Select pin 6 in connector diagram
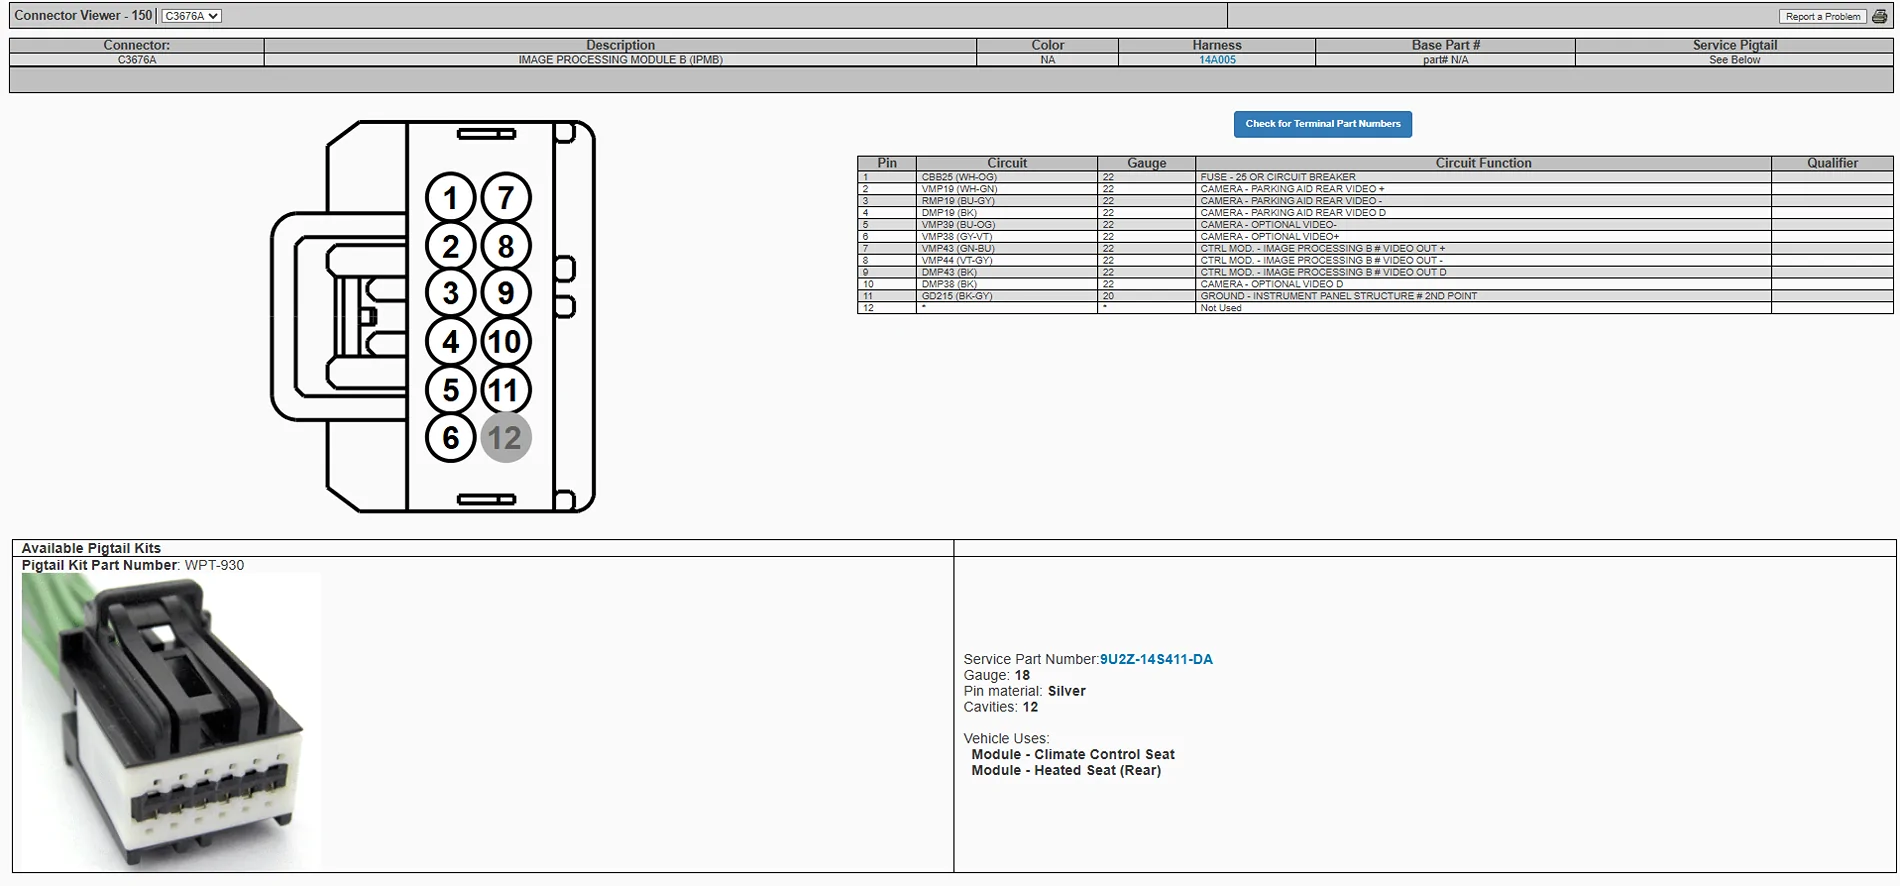The height and width of the screenshot is (886, 1900). click(450, 438)
